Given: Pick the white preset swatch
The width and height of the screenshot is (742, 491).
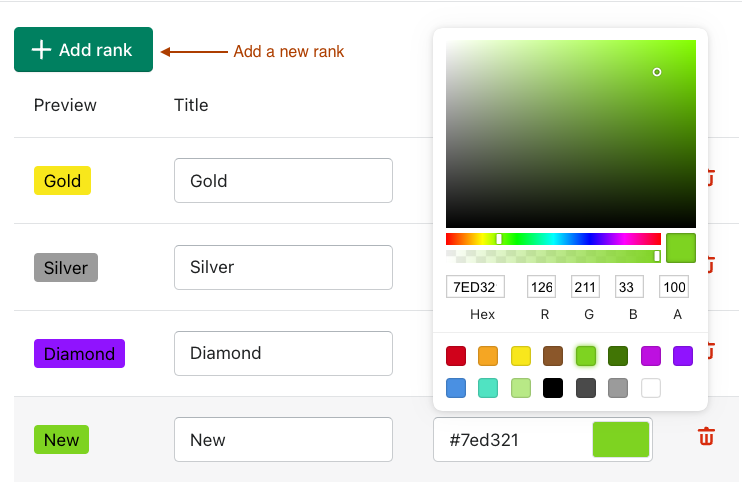Looking at the screenshot, I should pos(650,388).
